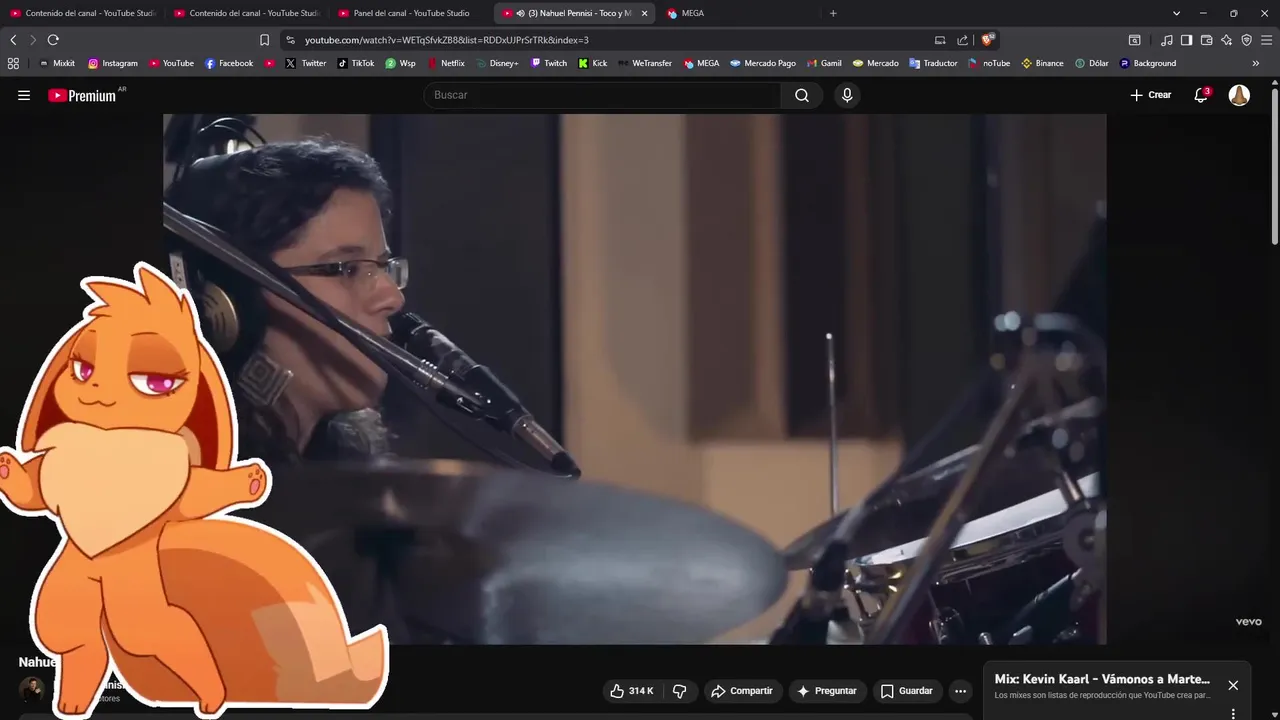This screenshot has width=1280, height=720.
Task: Open the Disney+ bookmark
Action: [497, 63]
